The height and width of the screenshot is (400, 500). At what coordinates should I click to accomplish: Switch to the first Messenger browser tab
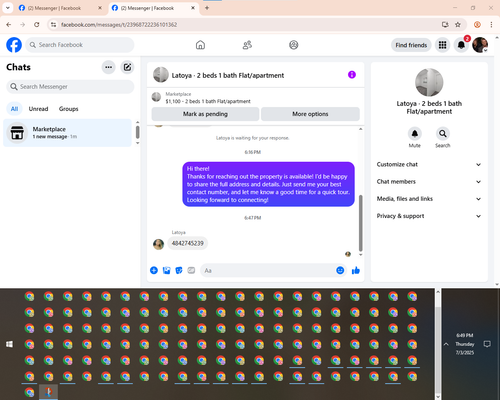(x=60, y=8)
